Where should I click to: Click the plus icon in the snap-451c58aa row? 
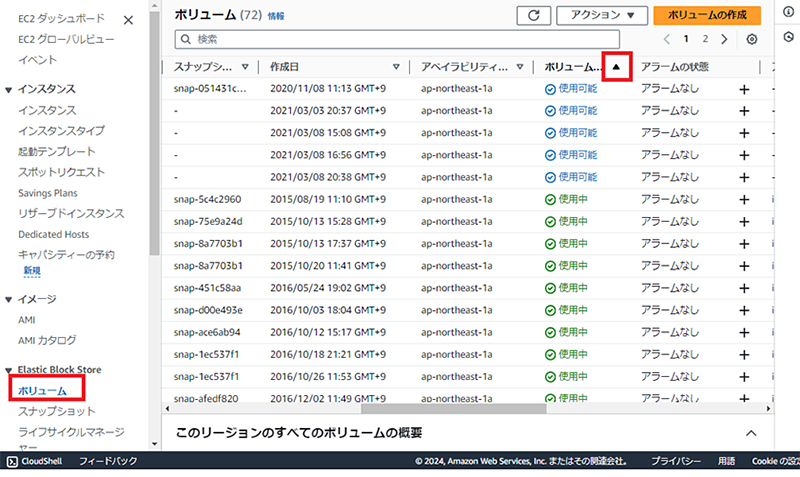coord(744,289)
